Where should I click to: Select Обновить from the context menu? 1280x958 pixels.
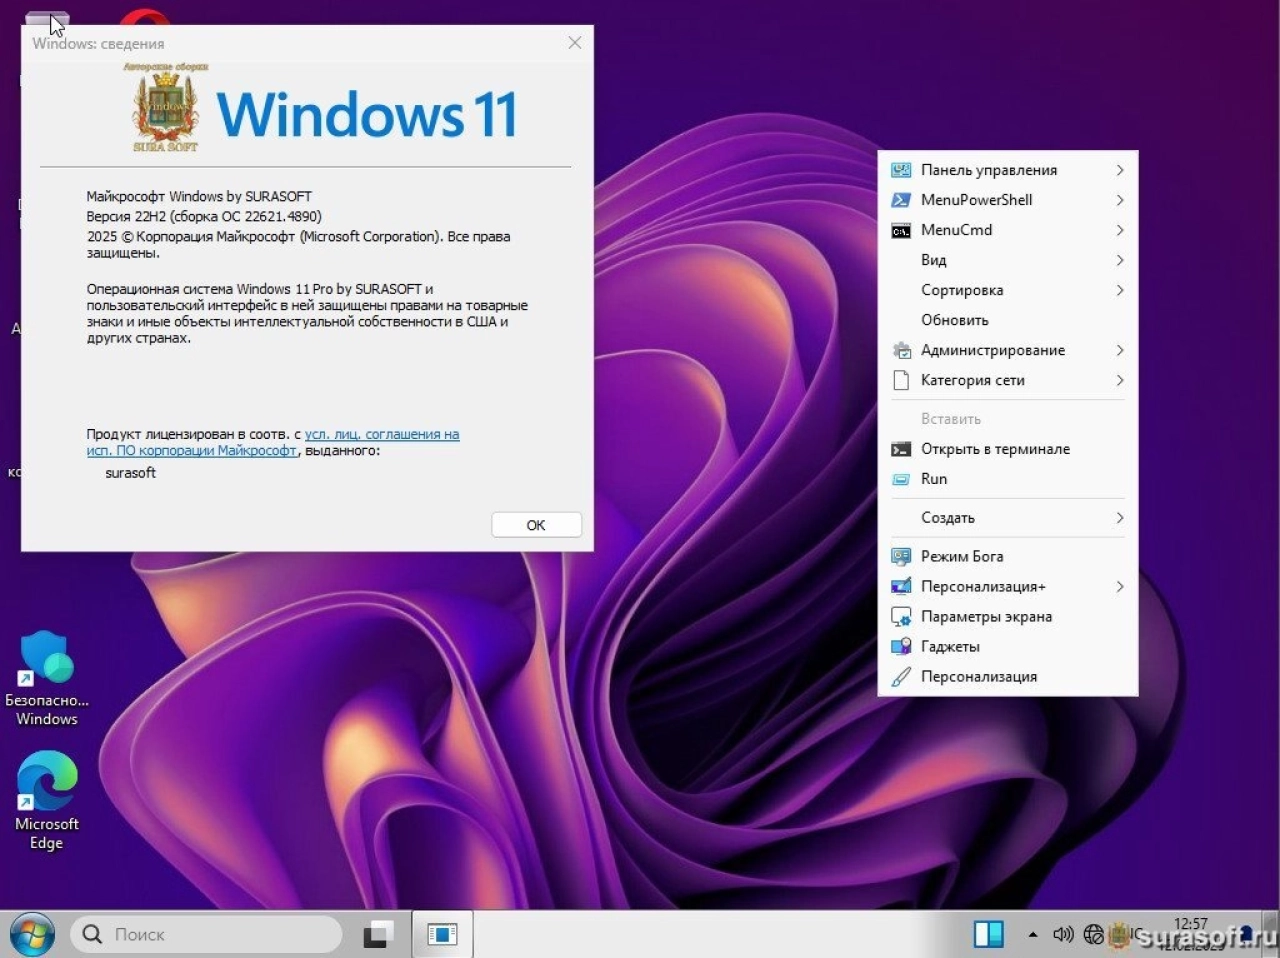pyautogui.click(x=1008, y=320)
